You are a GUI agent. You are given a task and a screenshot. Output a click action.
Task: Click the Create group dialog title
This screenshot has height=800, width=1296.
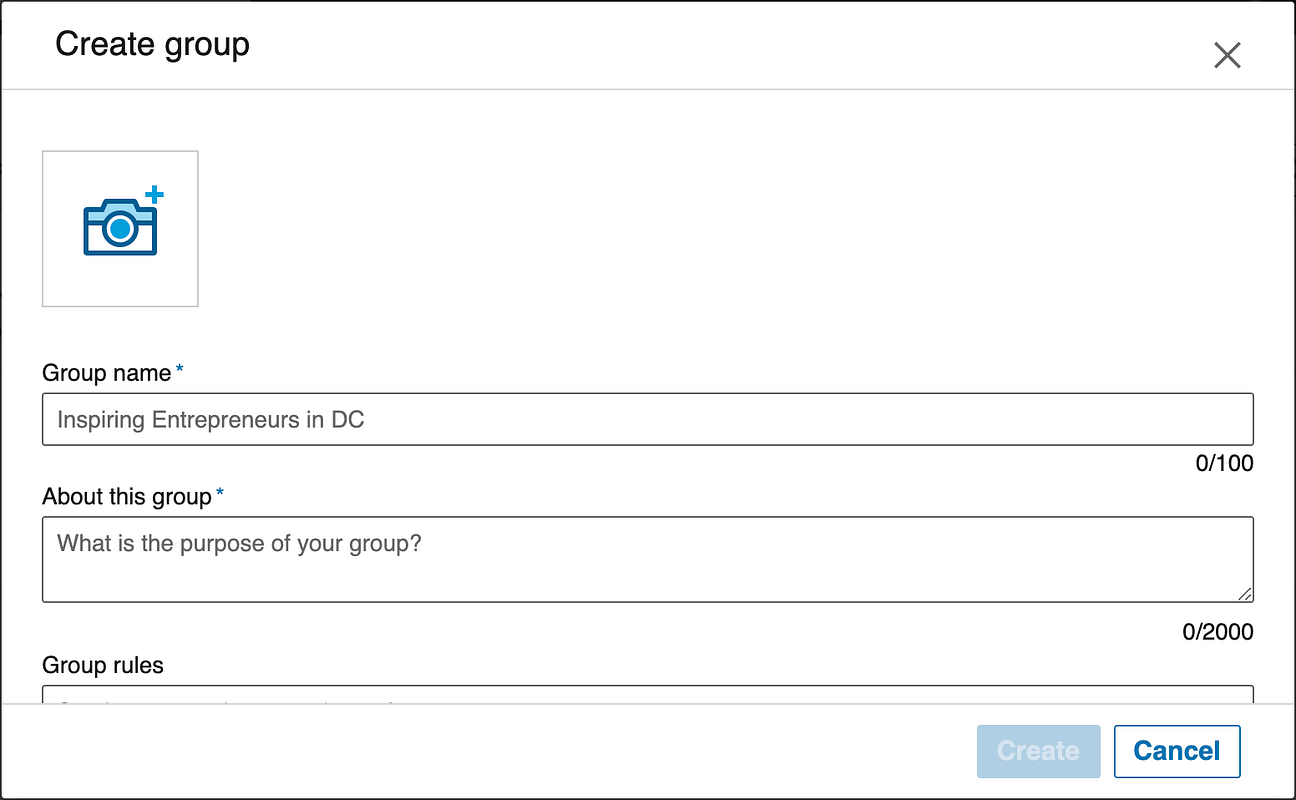pos(152,44)
